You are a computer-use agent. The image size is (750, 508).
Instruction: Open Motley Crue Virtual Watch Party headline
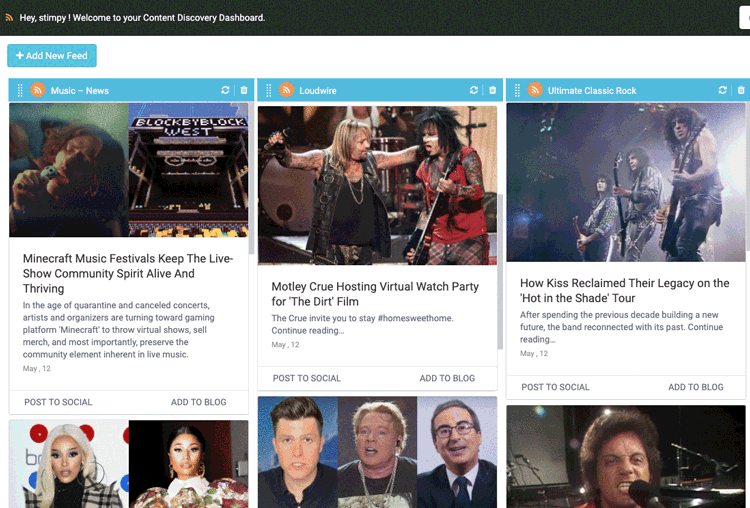click(x=375, y=294)
